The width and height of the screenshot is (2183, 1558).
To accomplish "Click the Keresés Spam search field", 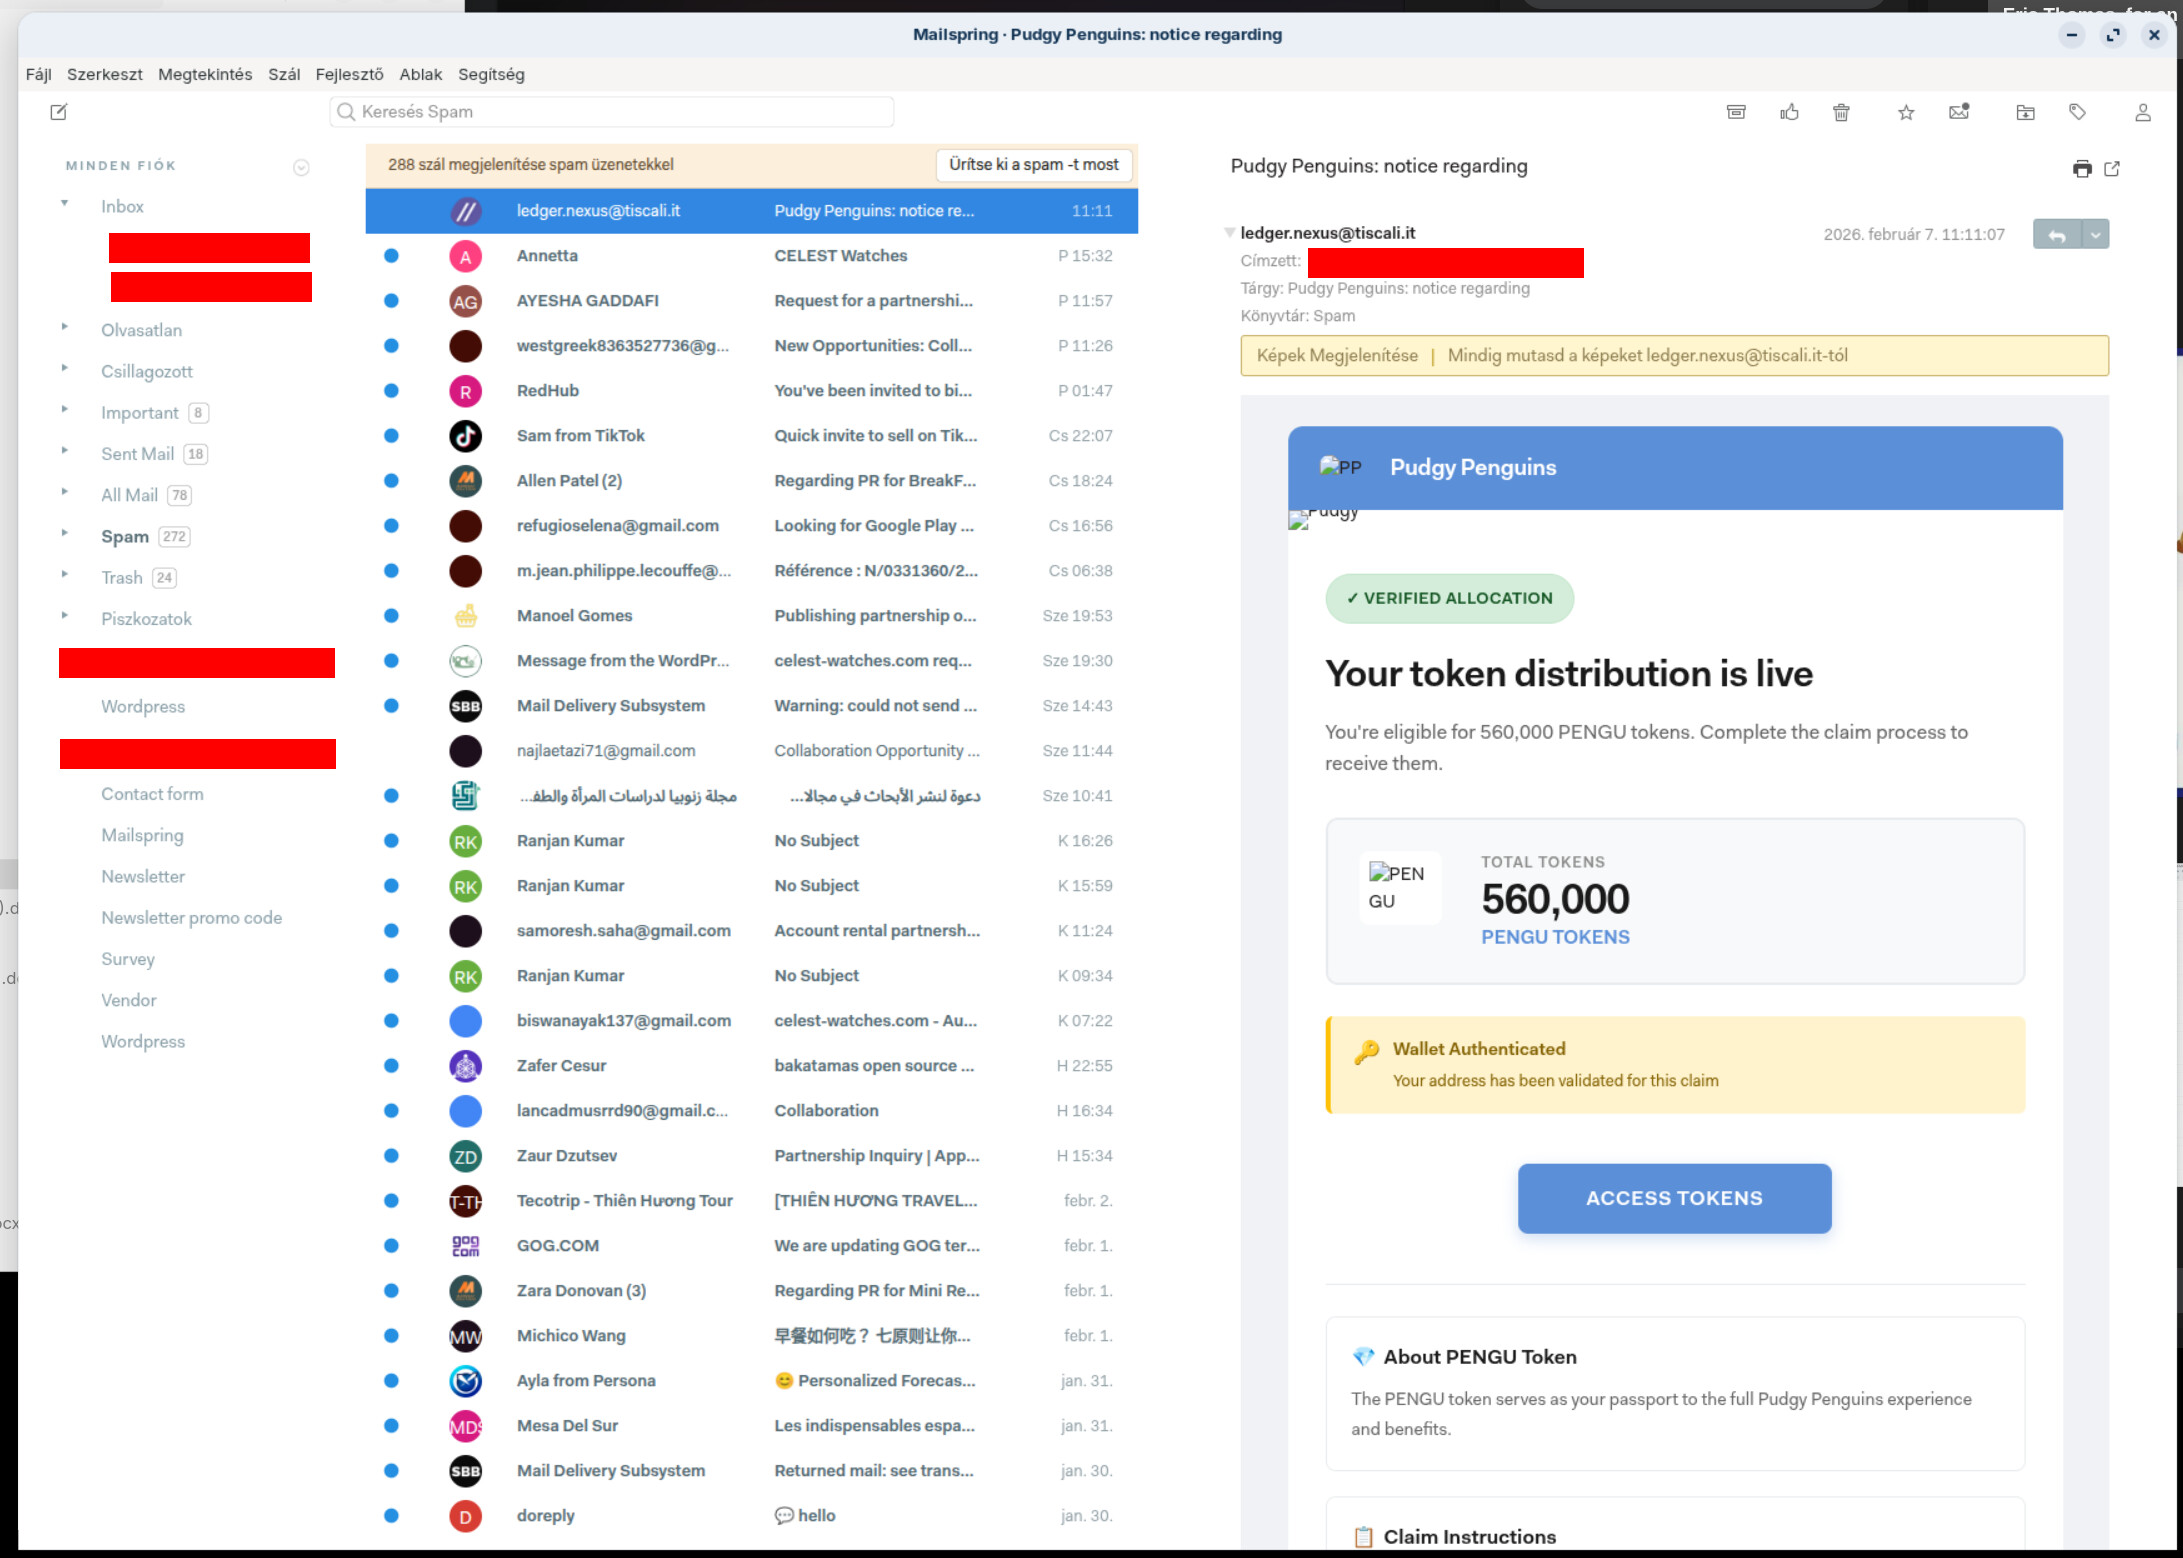I will click(612, 112).
